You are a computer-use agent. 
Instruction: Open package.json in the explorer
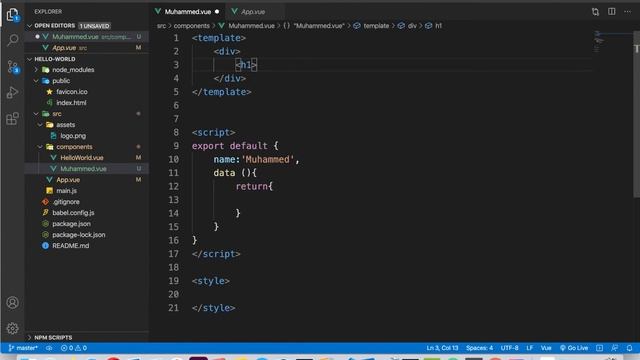[71, 224]
